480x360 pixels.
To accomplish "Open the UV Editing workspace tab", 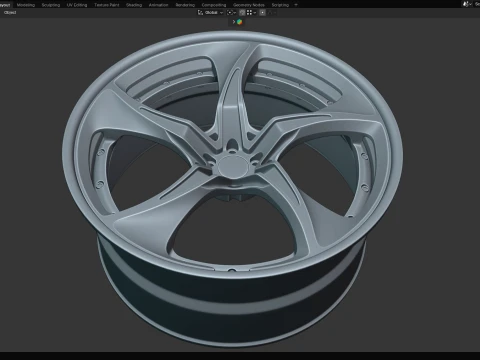I will (77, 5).
